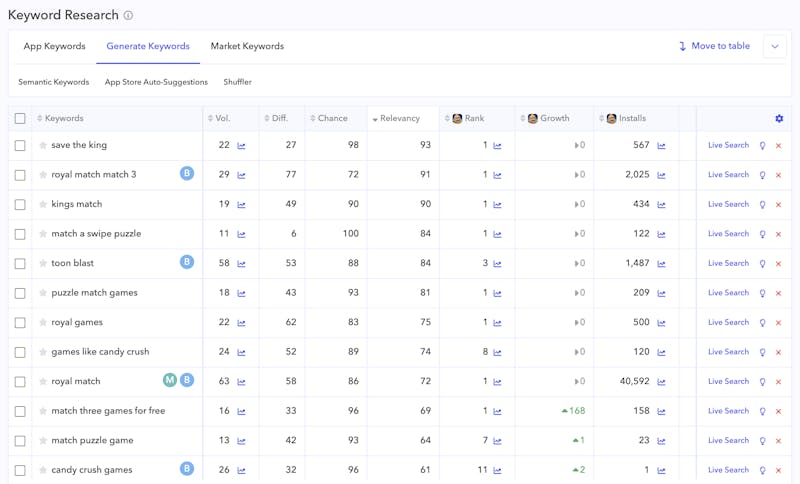
Task: Sort table by Relevancy column
Action: [x=399, y=119]
